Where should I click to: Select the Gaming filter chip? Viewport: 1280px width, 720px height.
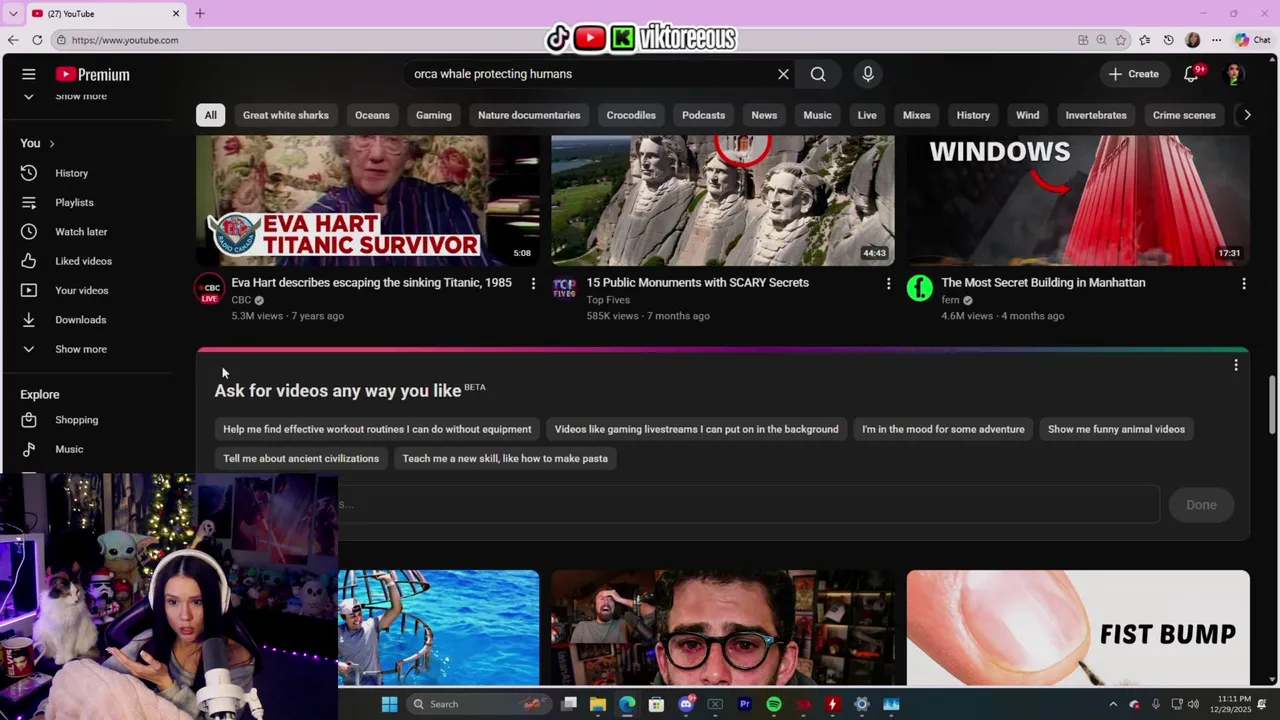coord(434,115)
